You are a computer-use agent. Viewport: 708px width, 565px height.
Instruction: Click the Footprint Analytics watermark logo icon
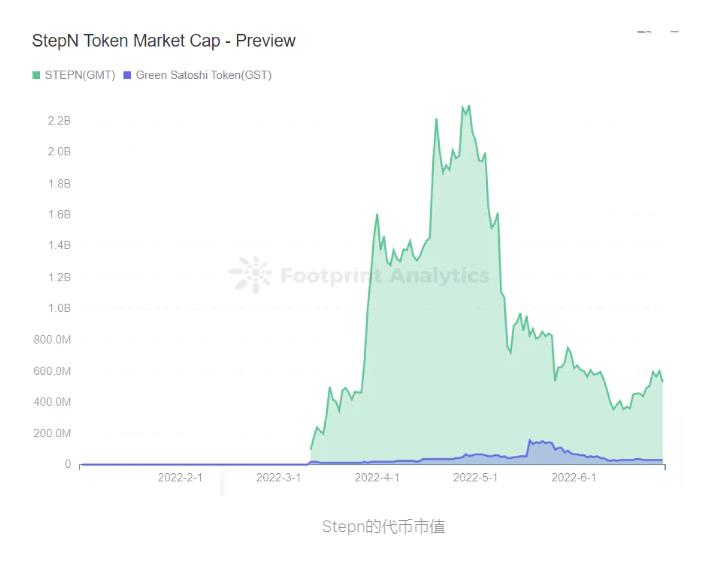(250, 275)
